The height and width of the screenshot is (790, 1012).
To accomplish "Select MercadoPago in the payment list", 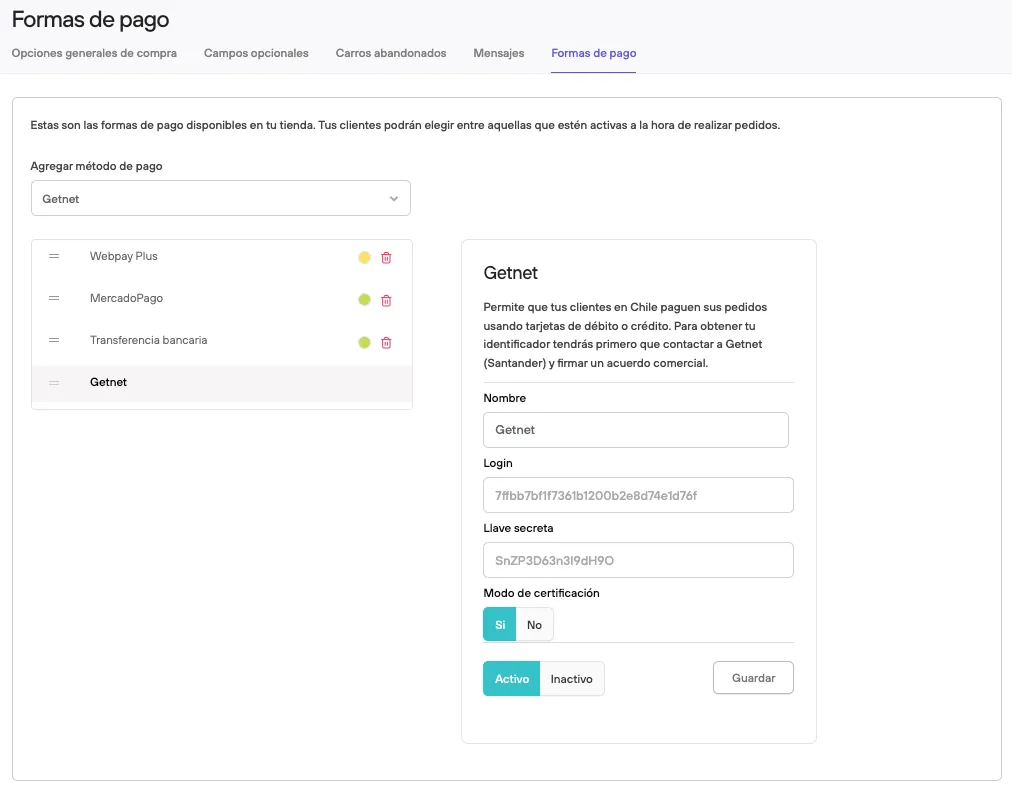I will coord(126,298).
